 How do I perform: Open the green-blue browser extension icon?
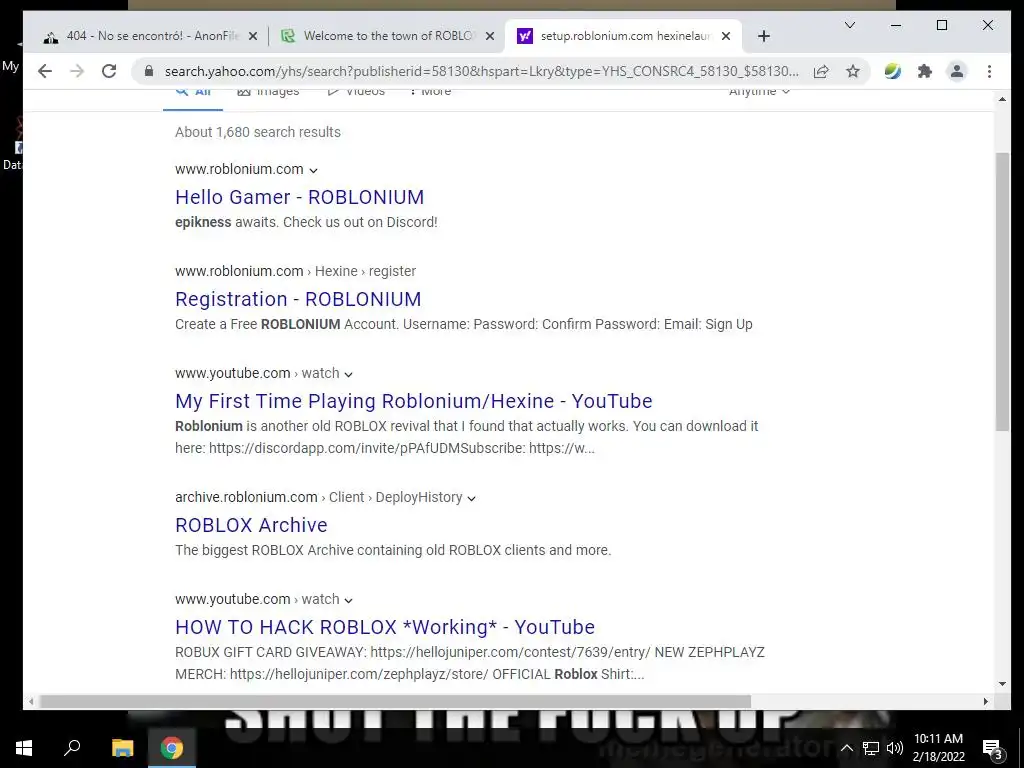point(893,71)
